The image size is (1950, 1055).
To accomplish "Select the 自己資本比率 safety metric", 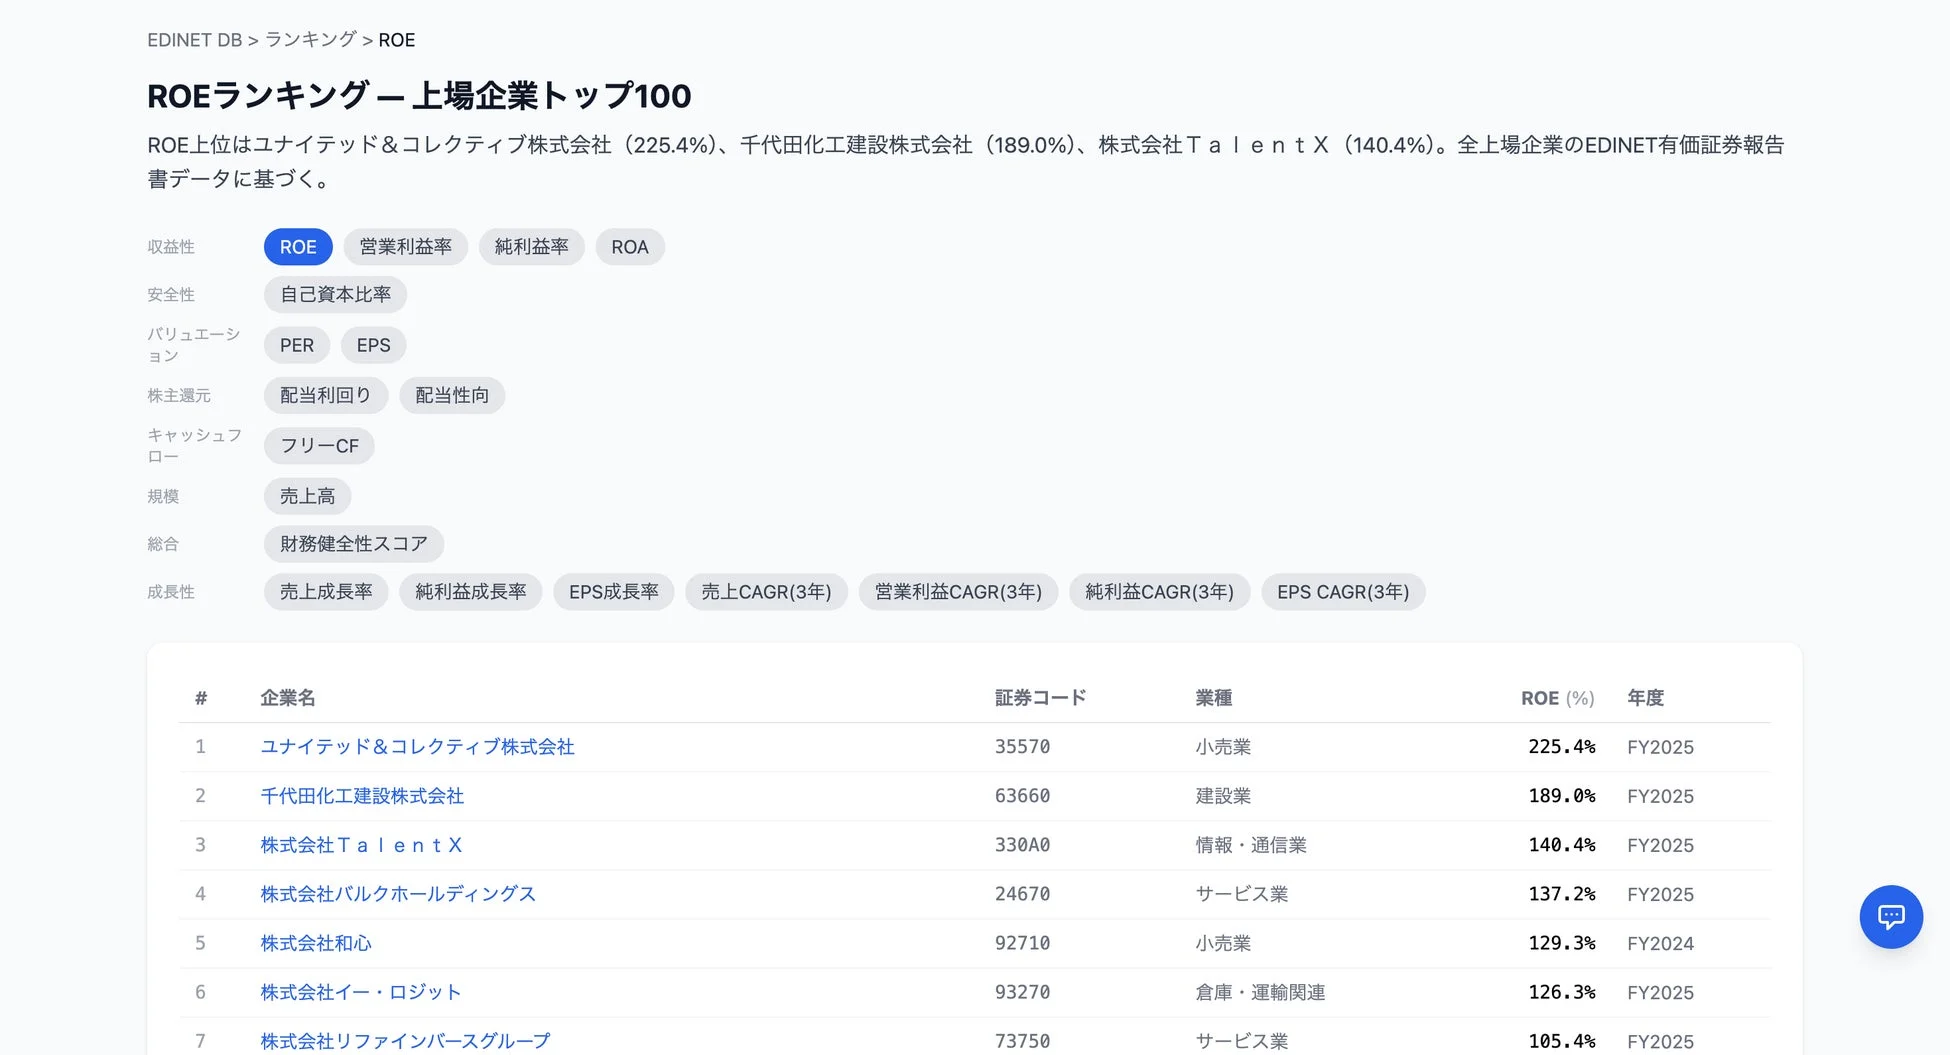I will pyautogui.click(x=335, y=294).
